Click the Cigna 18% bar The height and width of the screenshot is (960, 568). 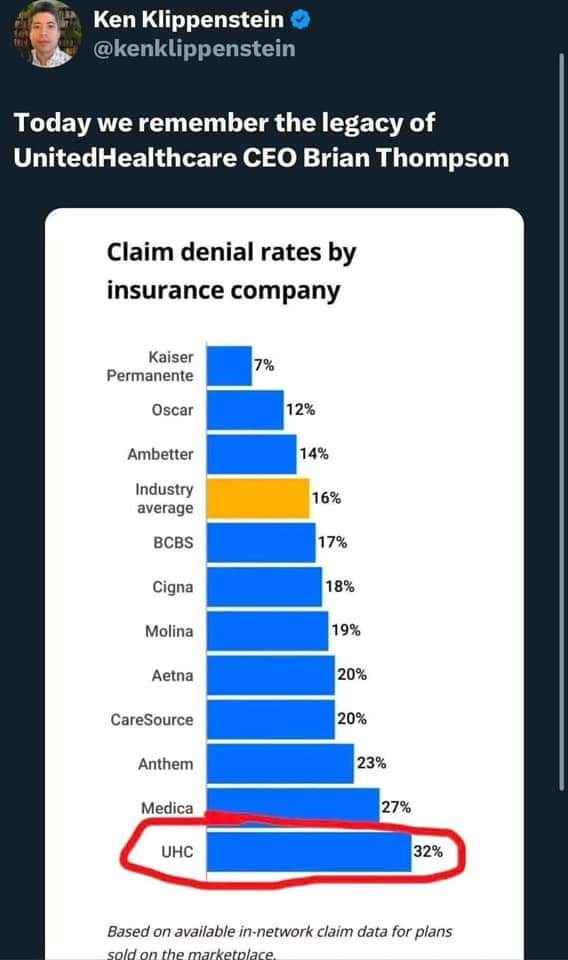coord(264,587)
